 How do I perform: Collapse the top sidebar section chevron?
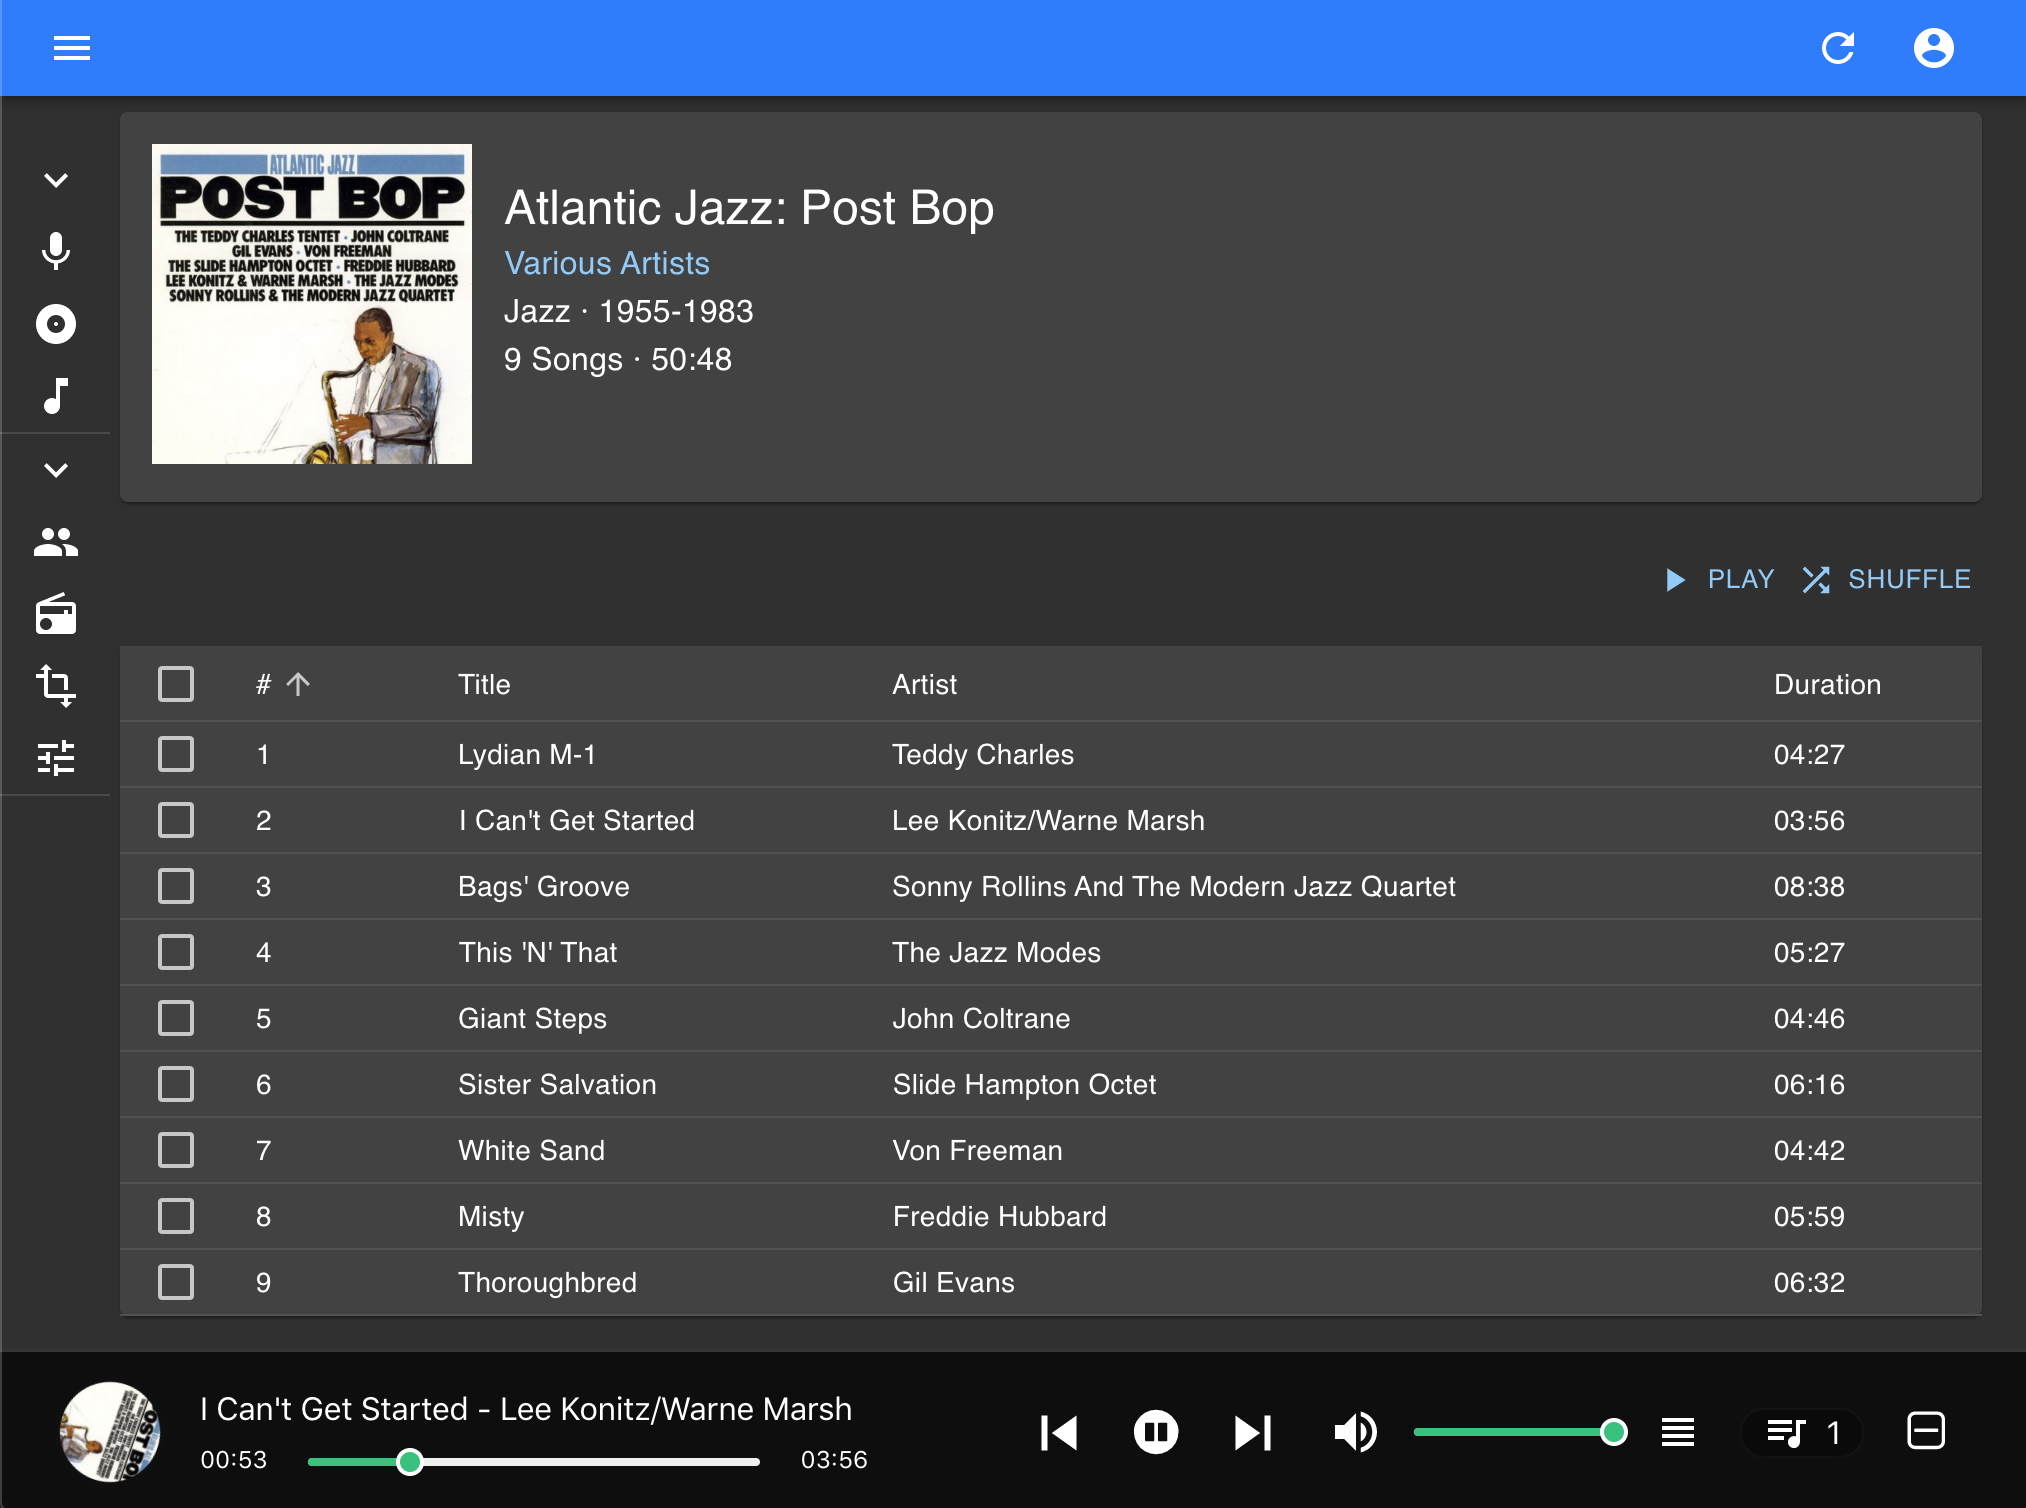tap(56, 180)
